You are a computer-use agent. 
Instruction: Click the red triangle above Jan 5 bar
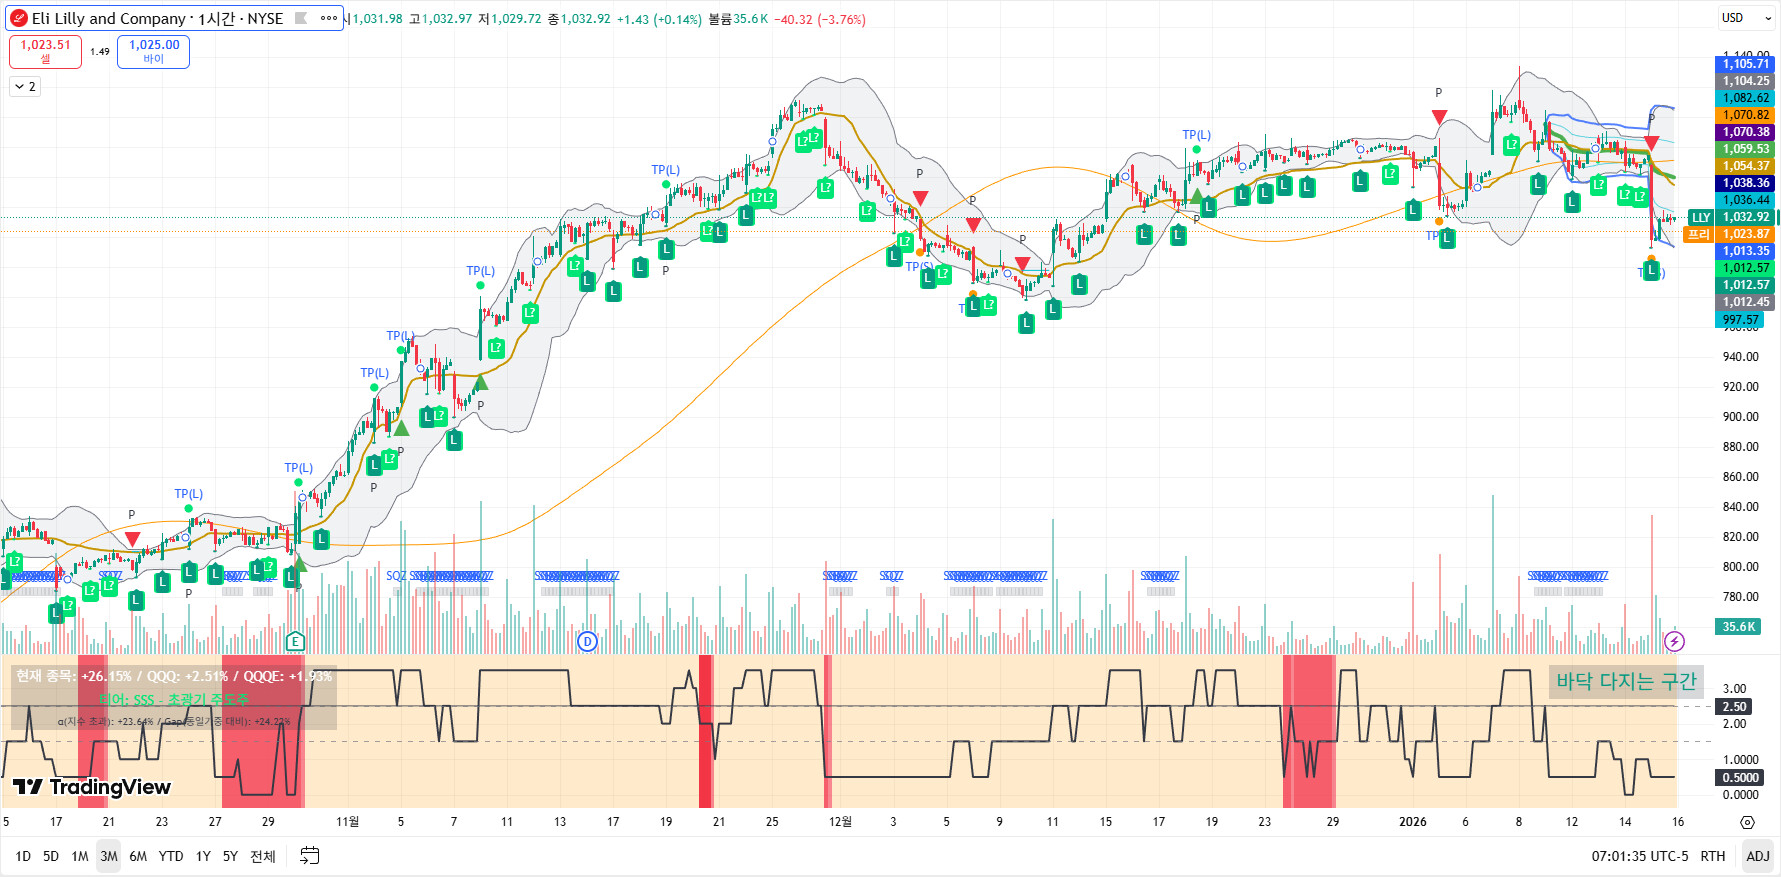point(1439,117)
